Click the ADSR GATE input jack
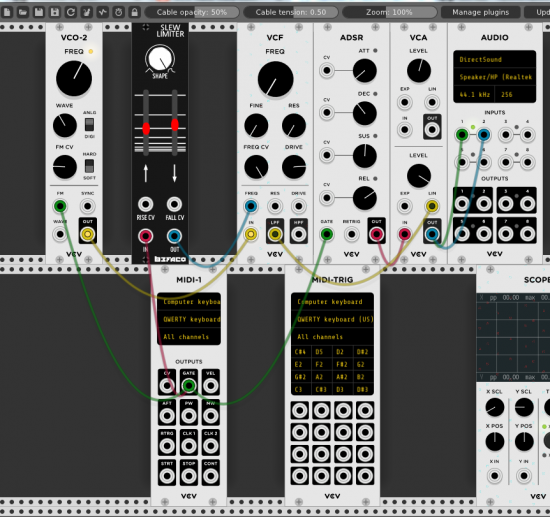The image size is (550, 517). [327, 234]
